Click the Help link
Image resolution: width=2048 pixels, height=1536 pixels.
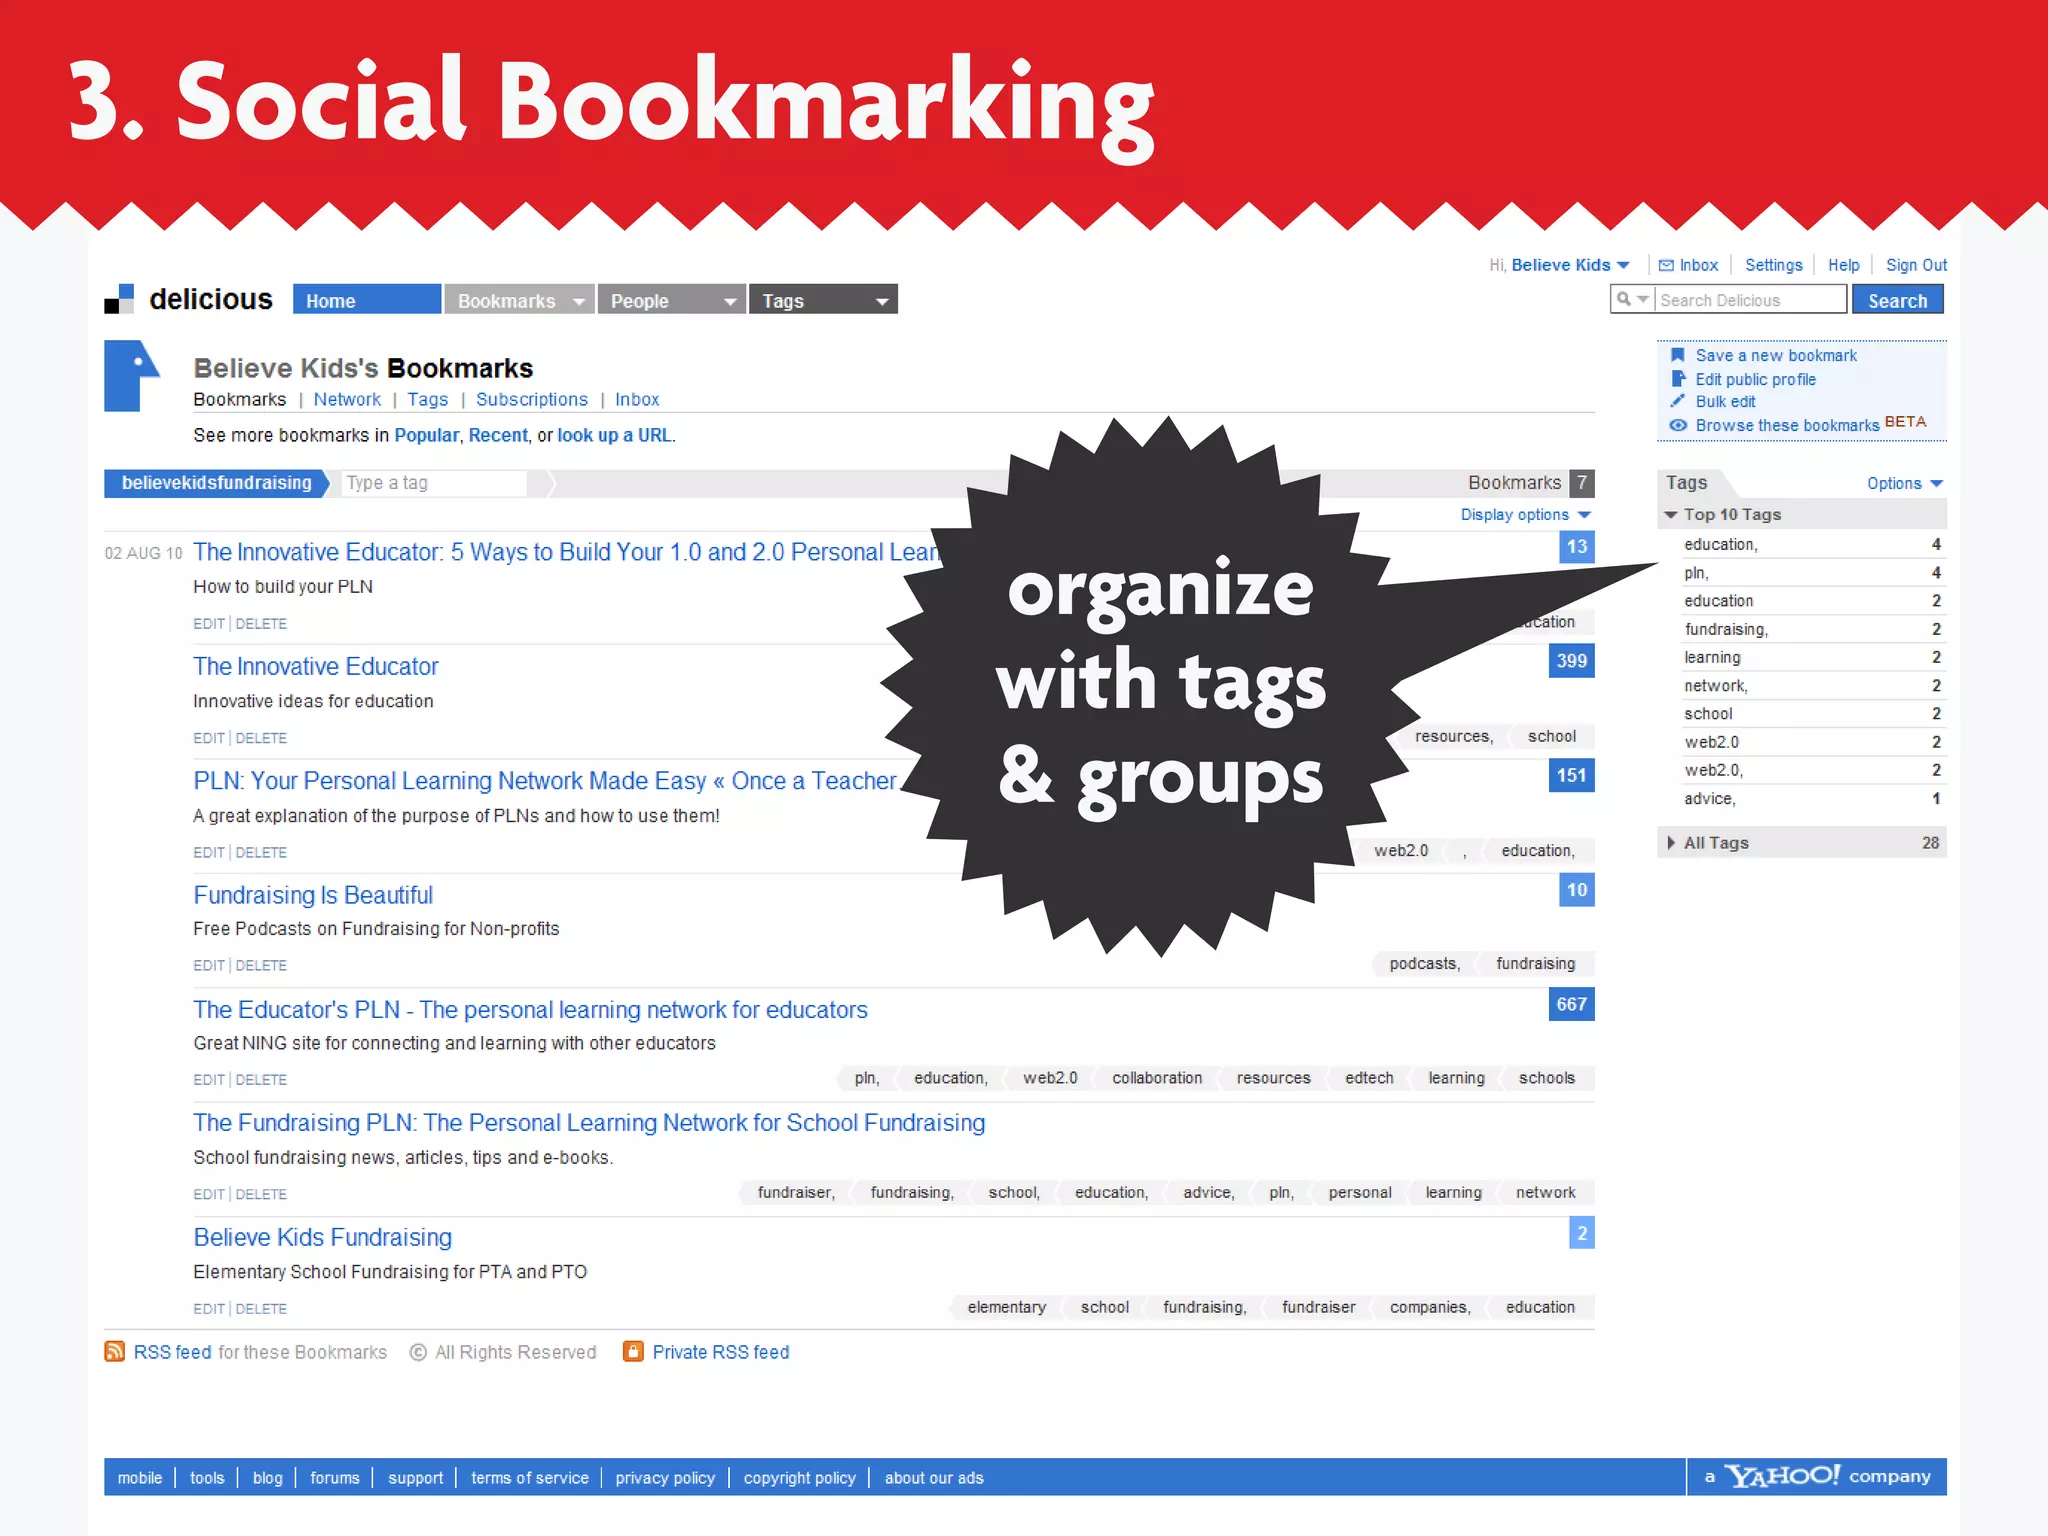click(x=1843, y=265)
